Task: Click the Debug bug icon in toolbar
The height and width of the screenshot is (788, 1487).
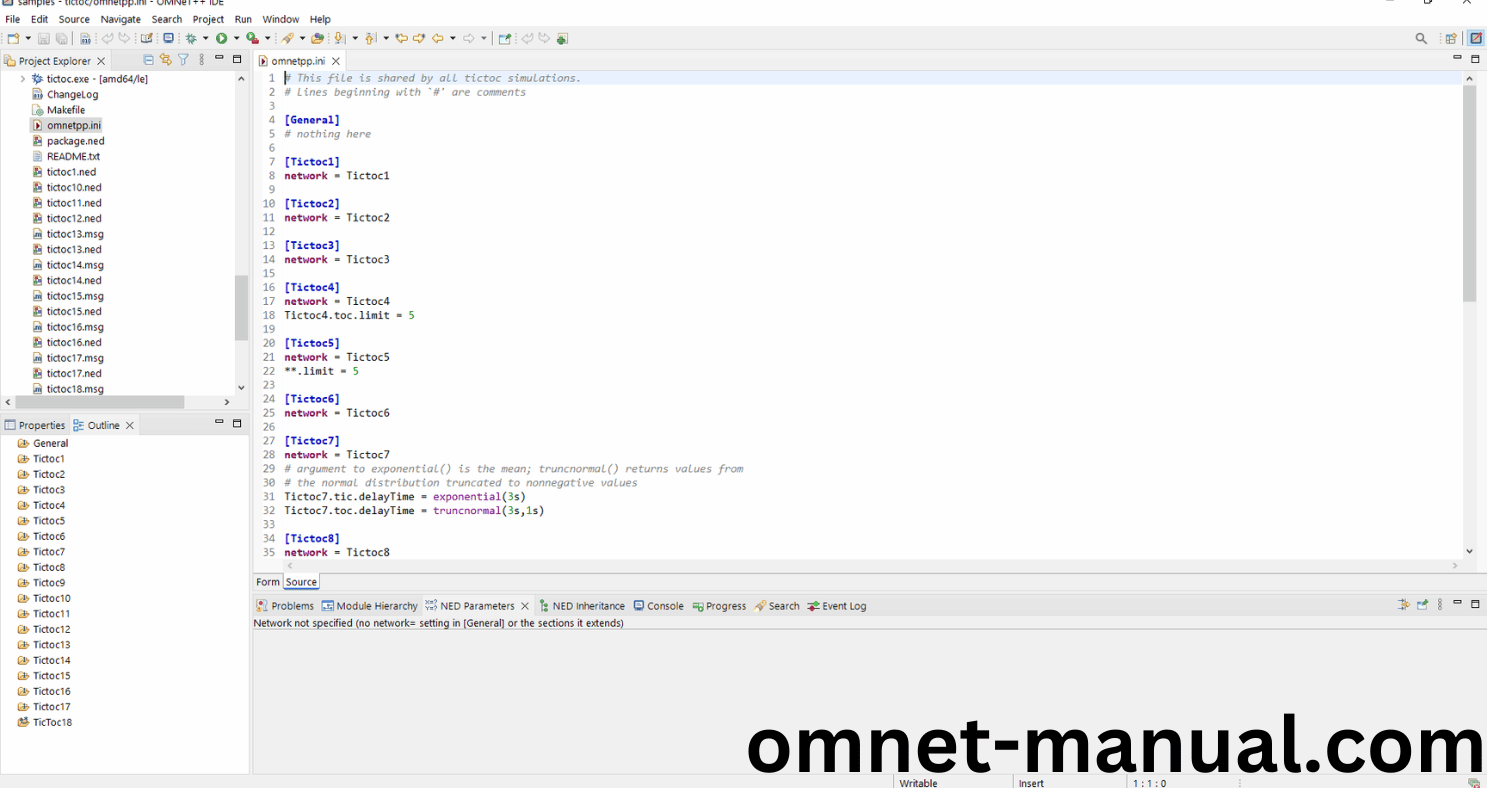Action: 191,39
